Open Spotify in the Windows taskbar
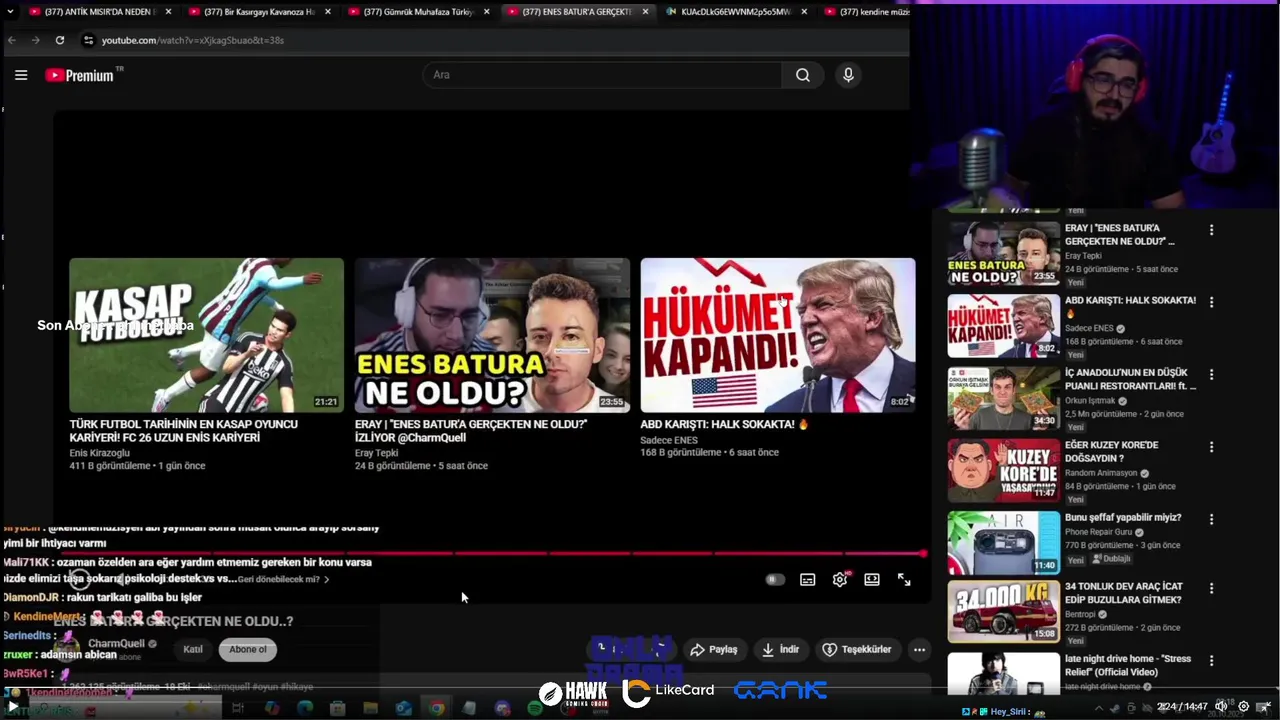1280x720 pixels. tap(535, 708)
